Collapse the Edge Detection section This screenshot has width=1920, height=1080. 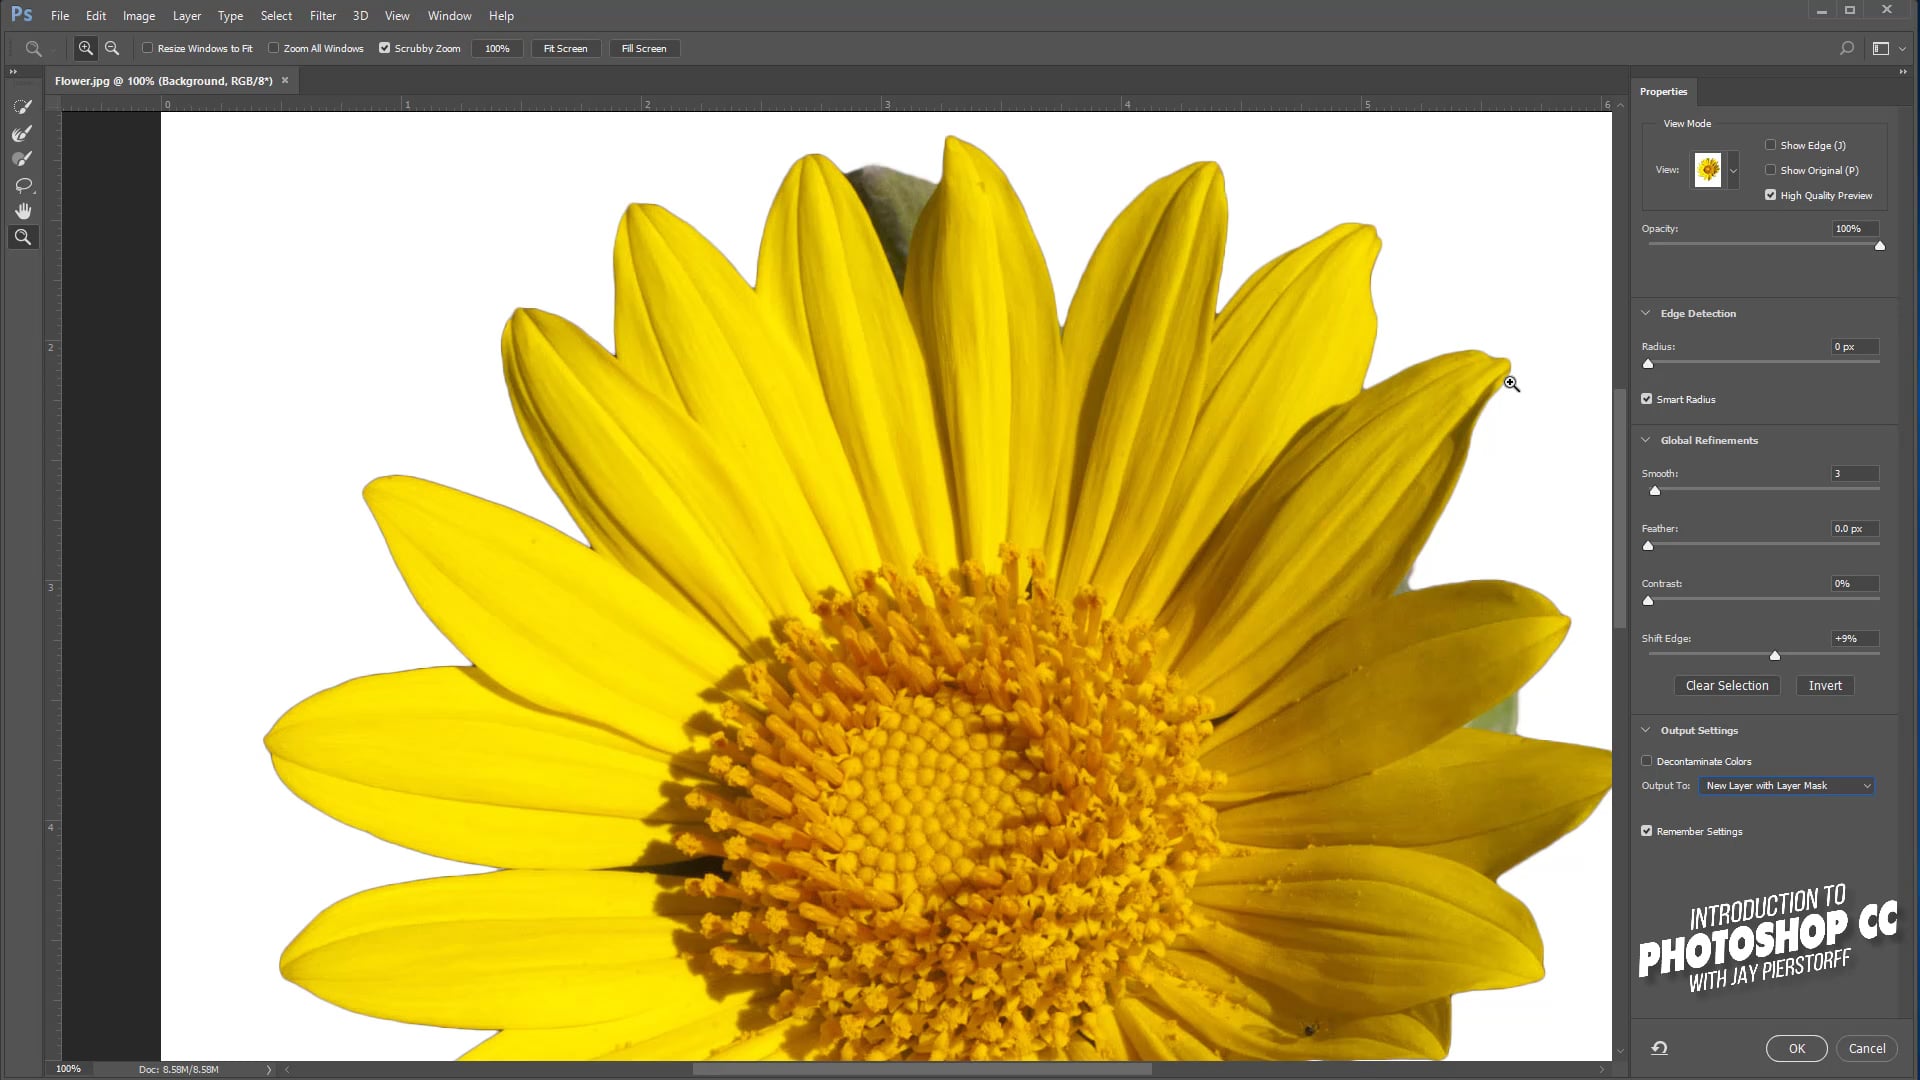pyautogui.click(x=1646, y=313)
